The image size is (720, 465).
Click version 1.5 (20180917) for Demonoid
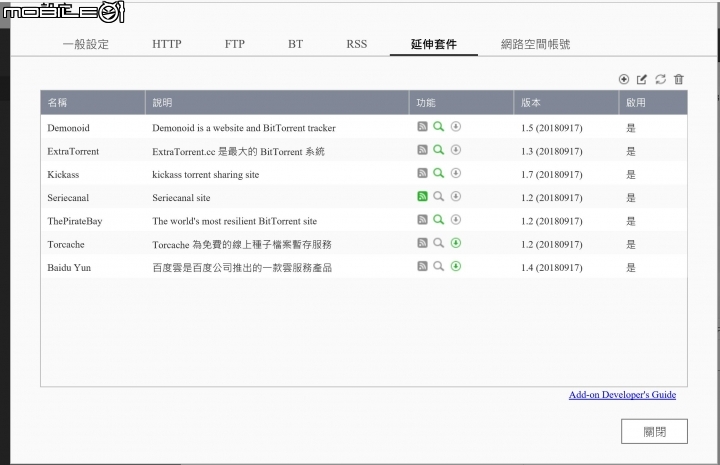click(551, 128)
